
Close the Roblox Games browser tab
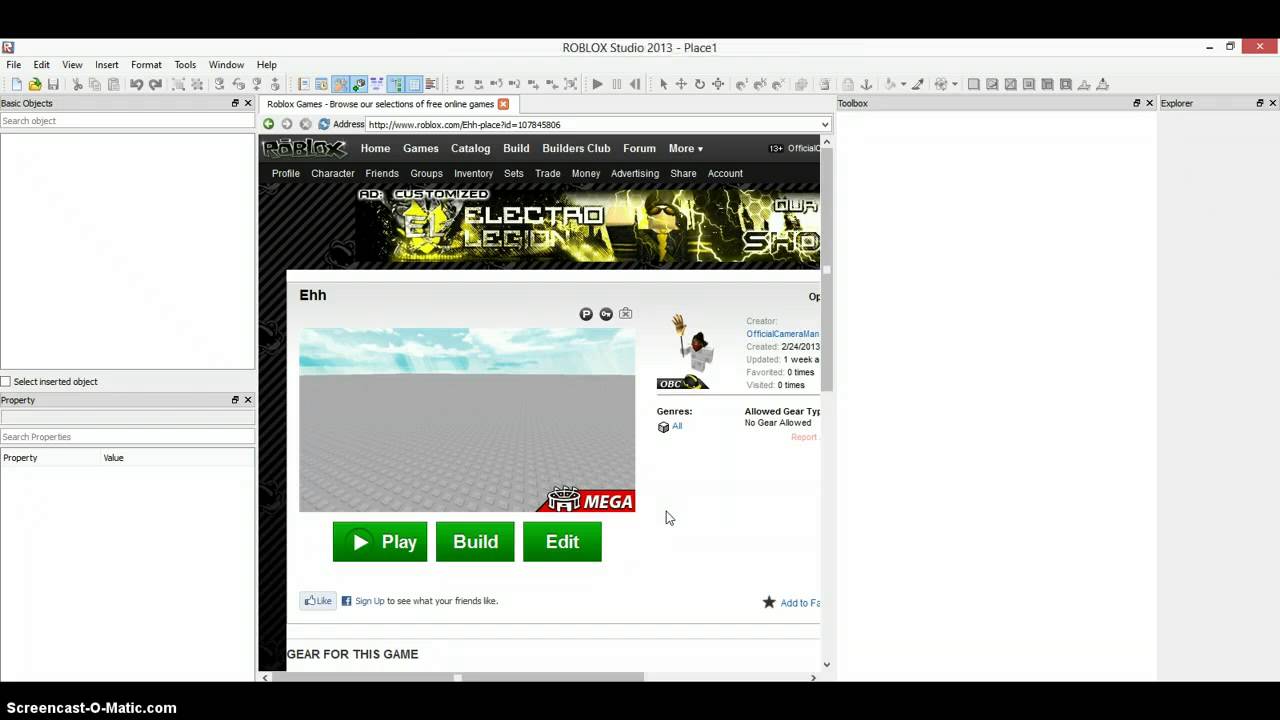(503, 104)
